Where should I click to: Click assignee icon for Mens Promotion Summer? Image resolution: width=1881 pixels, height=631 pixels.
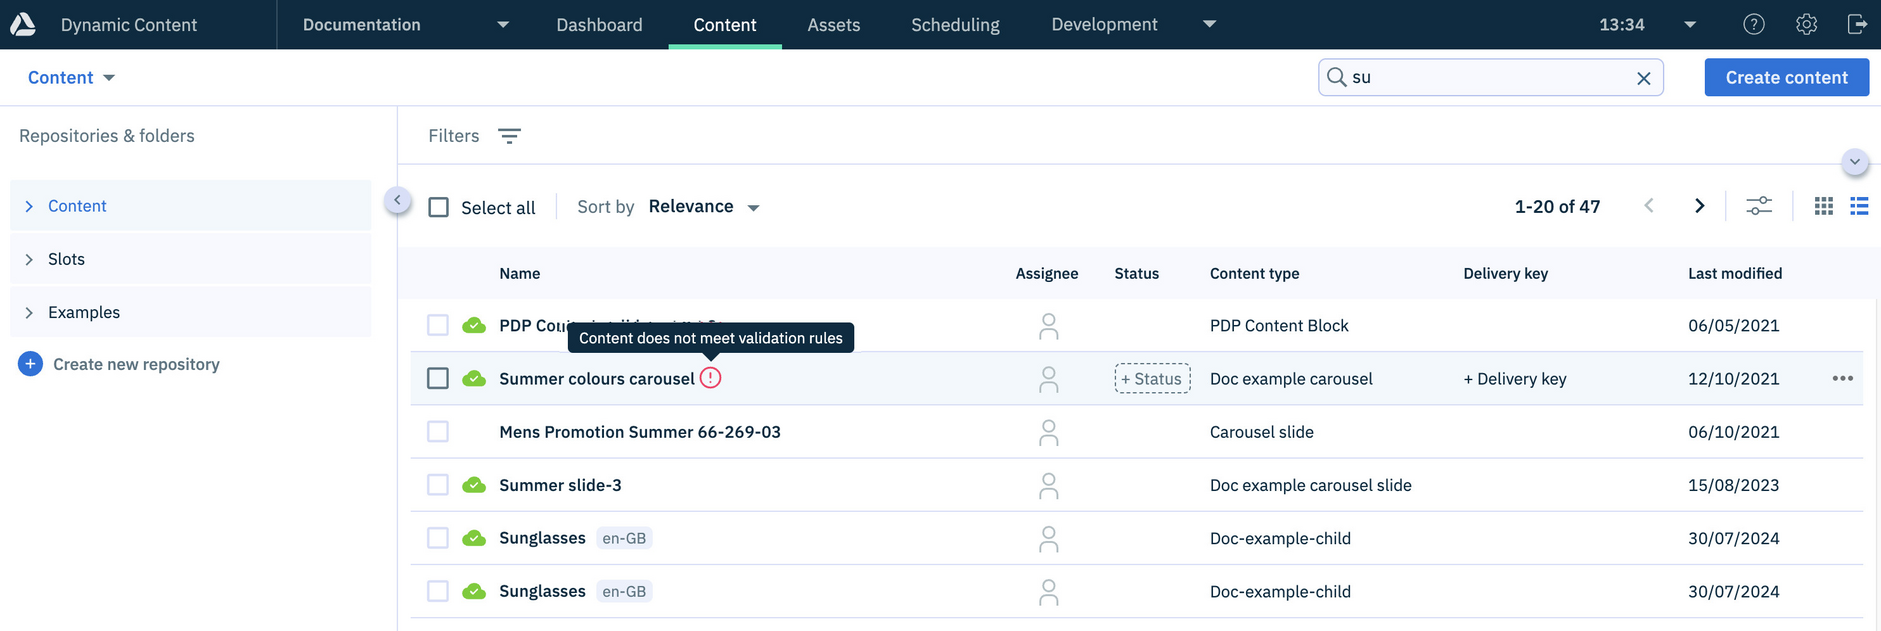click(x=1048, y=432)
